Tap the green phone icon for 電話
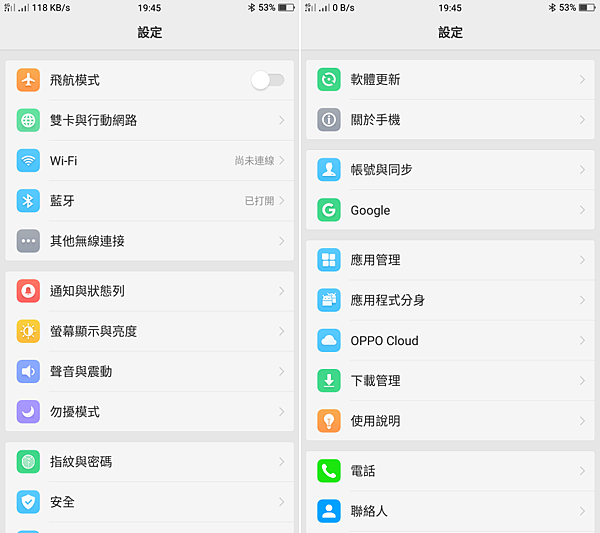 [x=329, y=471]
